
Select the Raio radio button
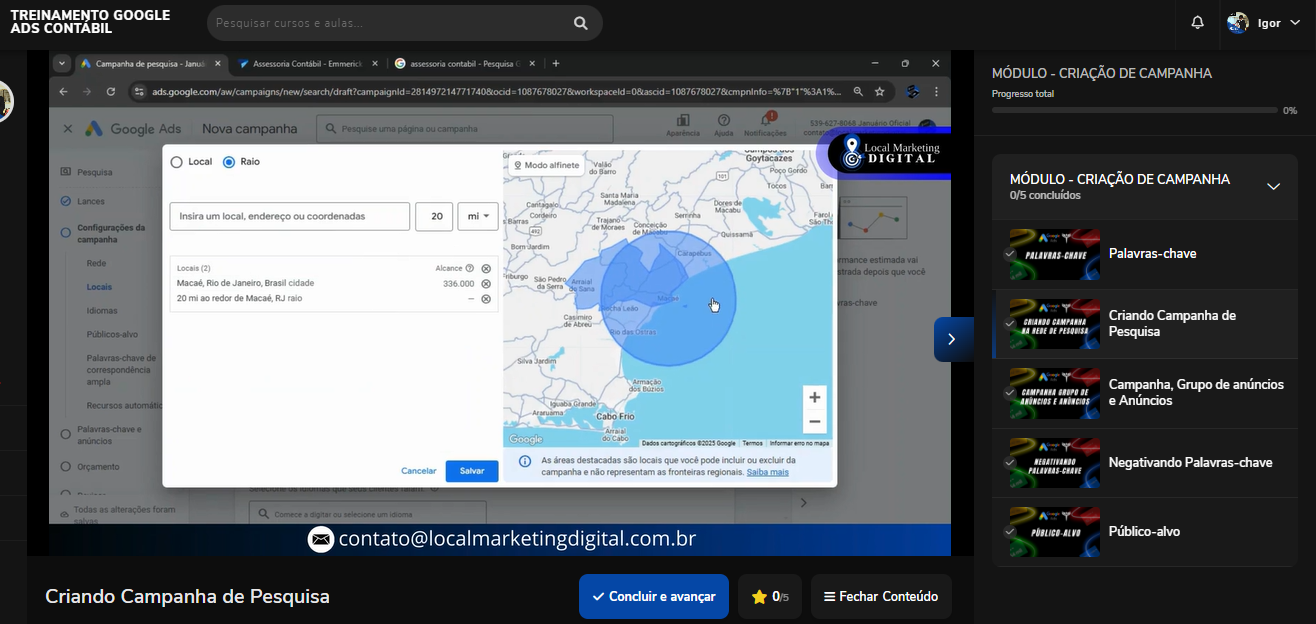[228, 161]
